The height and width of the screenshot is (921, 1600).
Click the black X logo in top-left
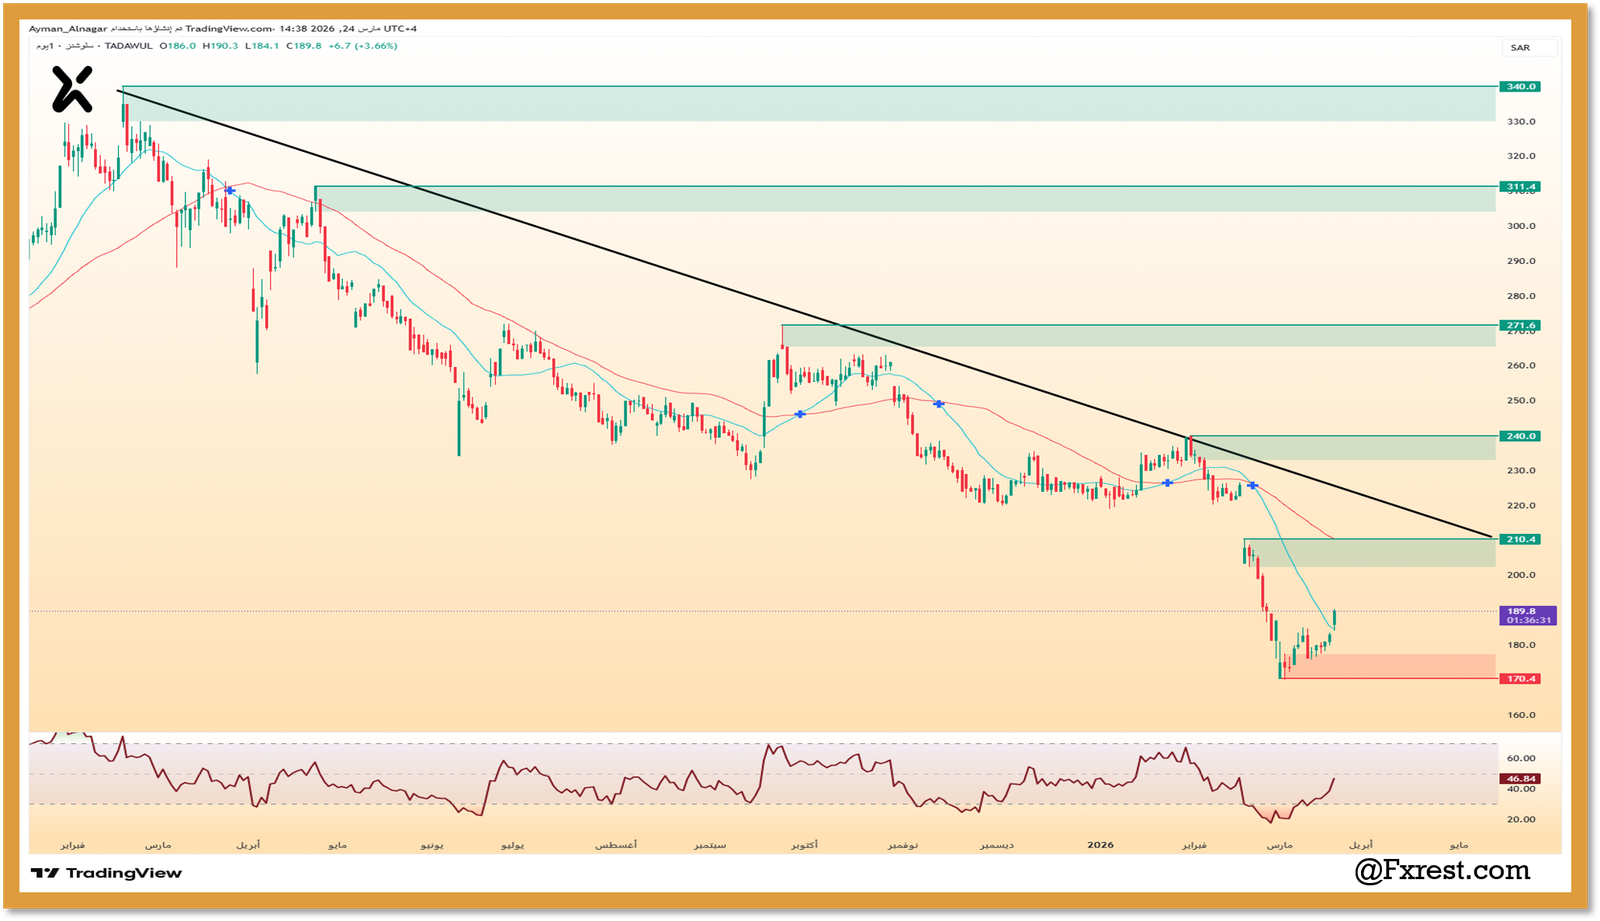pyautogui.click(x=72, y=89)
